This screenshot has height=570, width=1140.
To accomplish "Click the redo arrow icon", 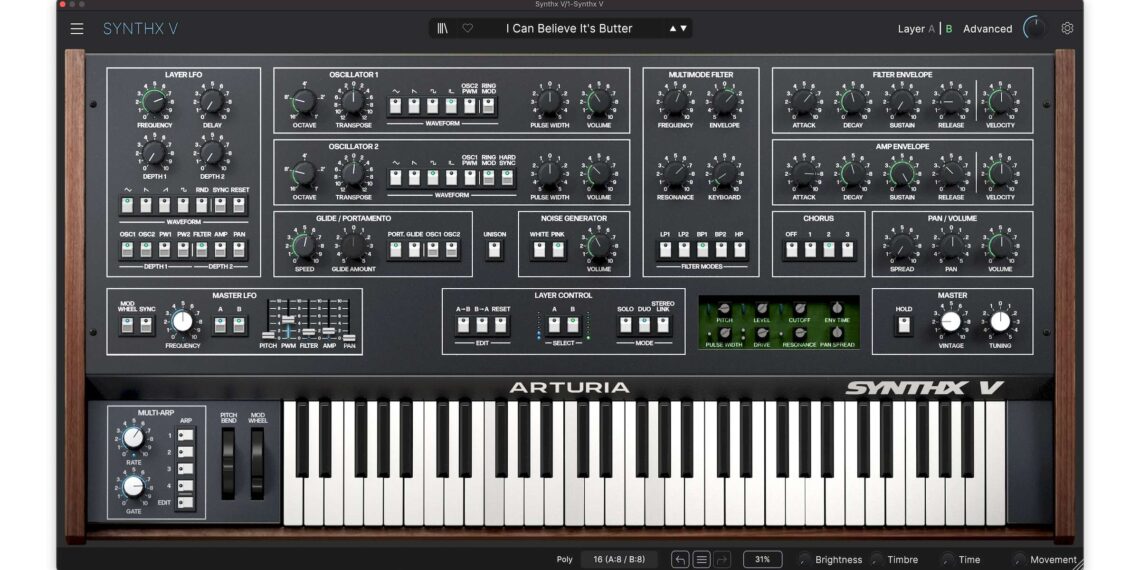I will tap(722, 559).
